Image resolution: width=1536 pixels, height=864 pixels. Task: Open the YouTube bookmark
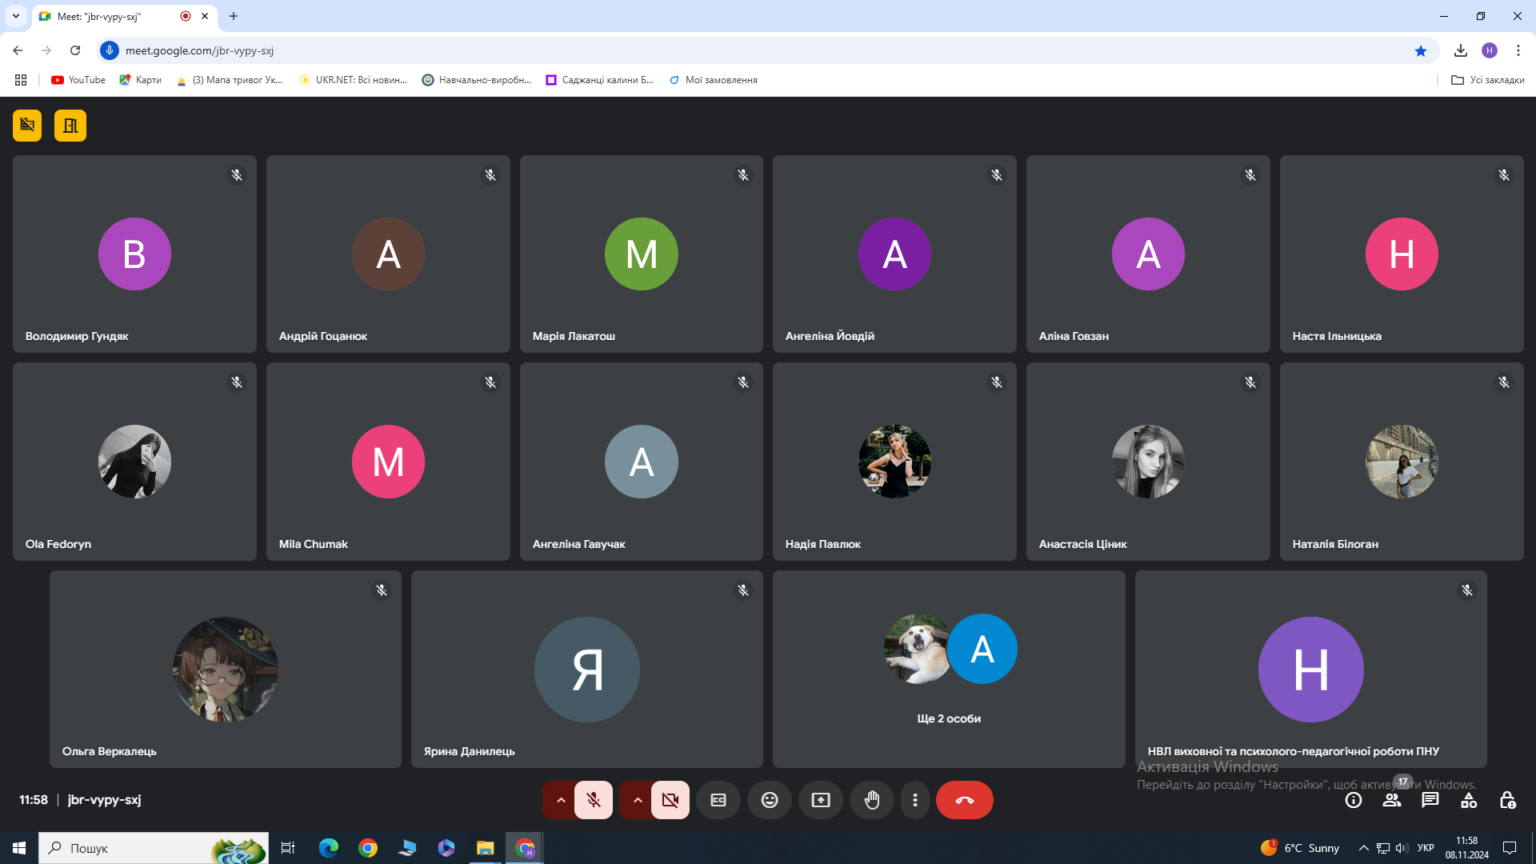(78, 80)
